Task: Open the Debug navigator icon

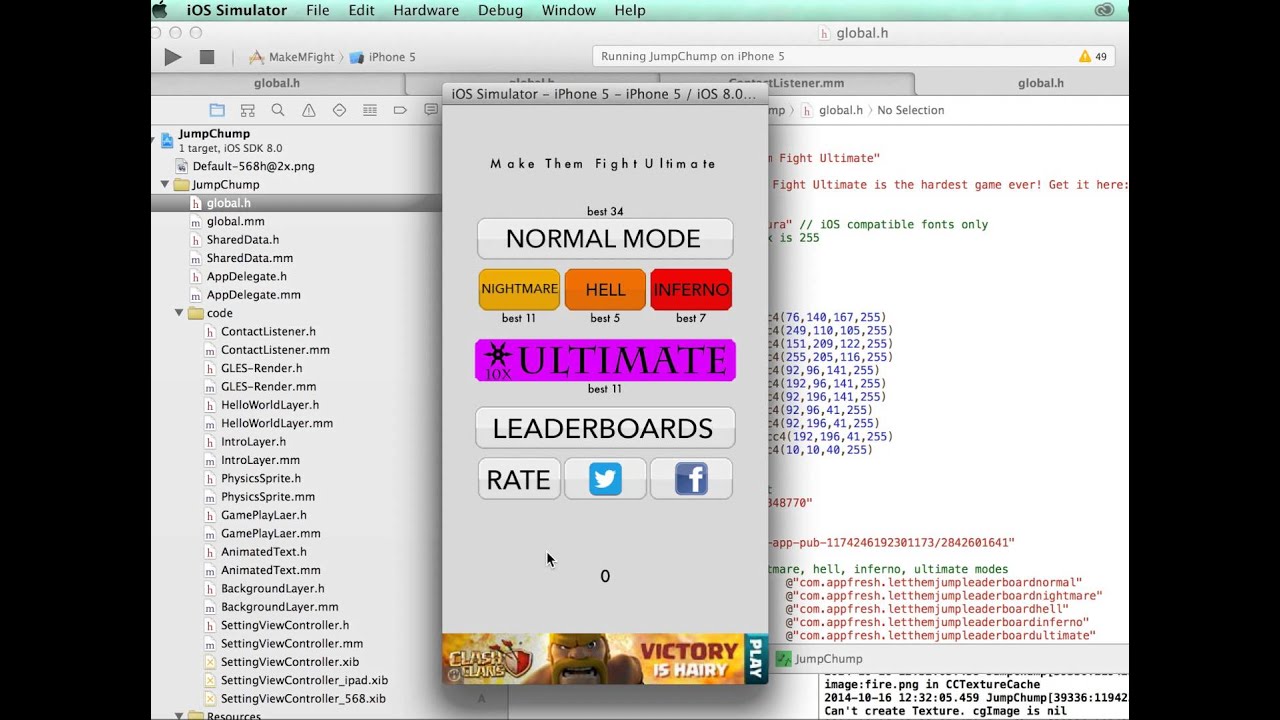Action: 370,110
